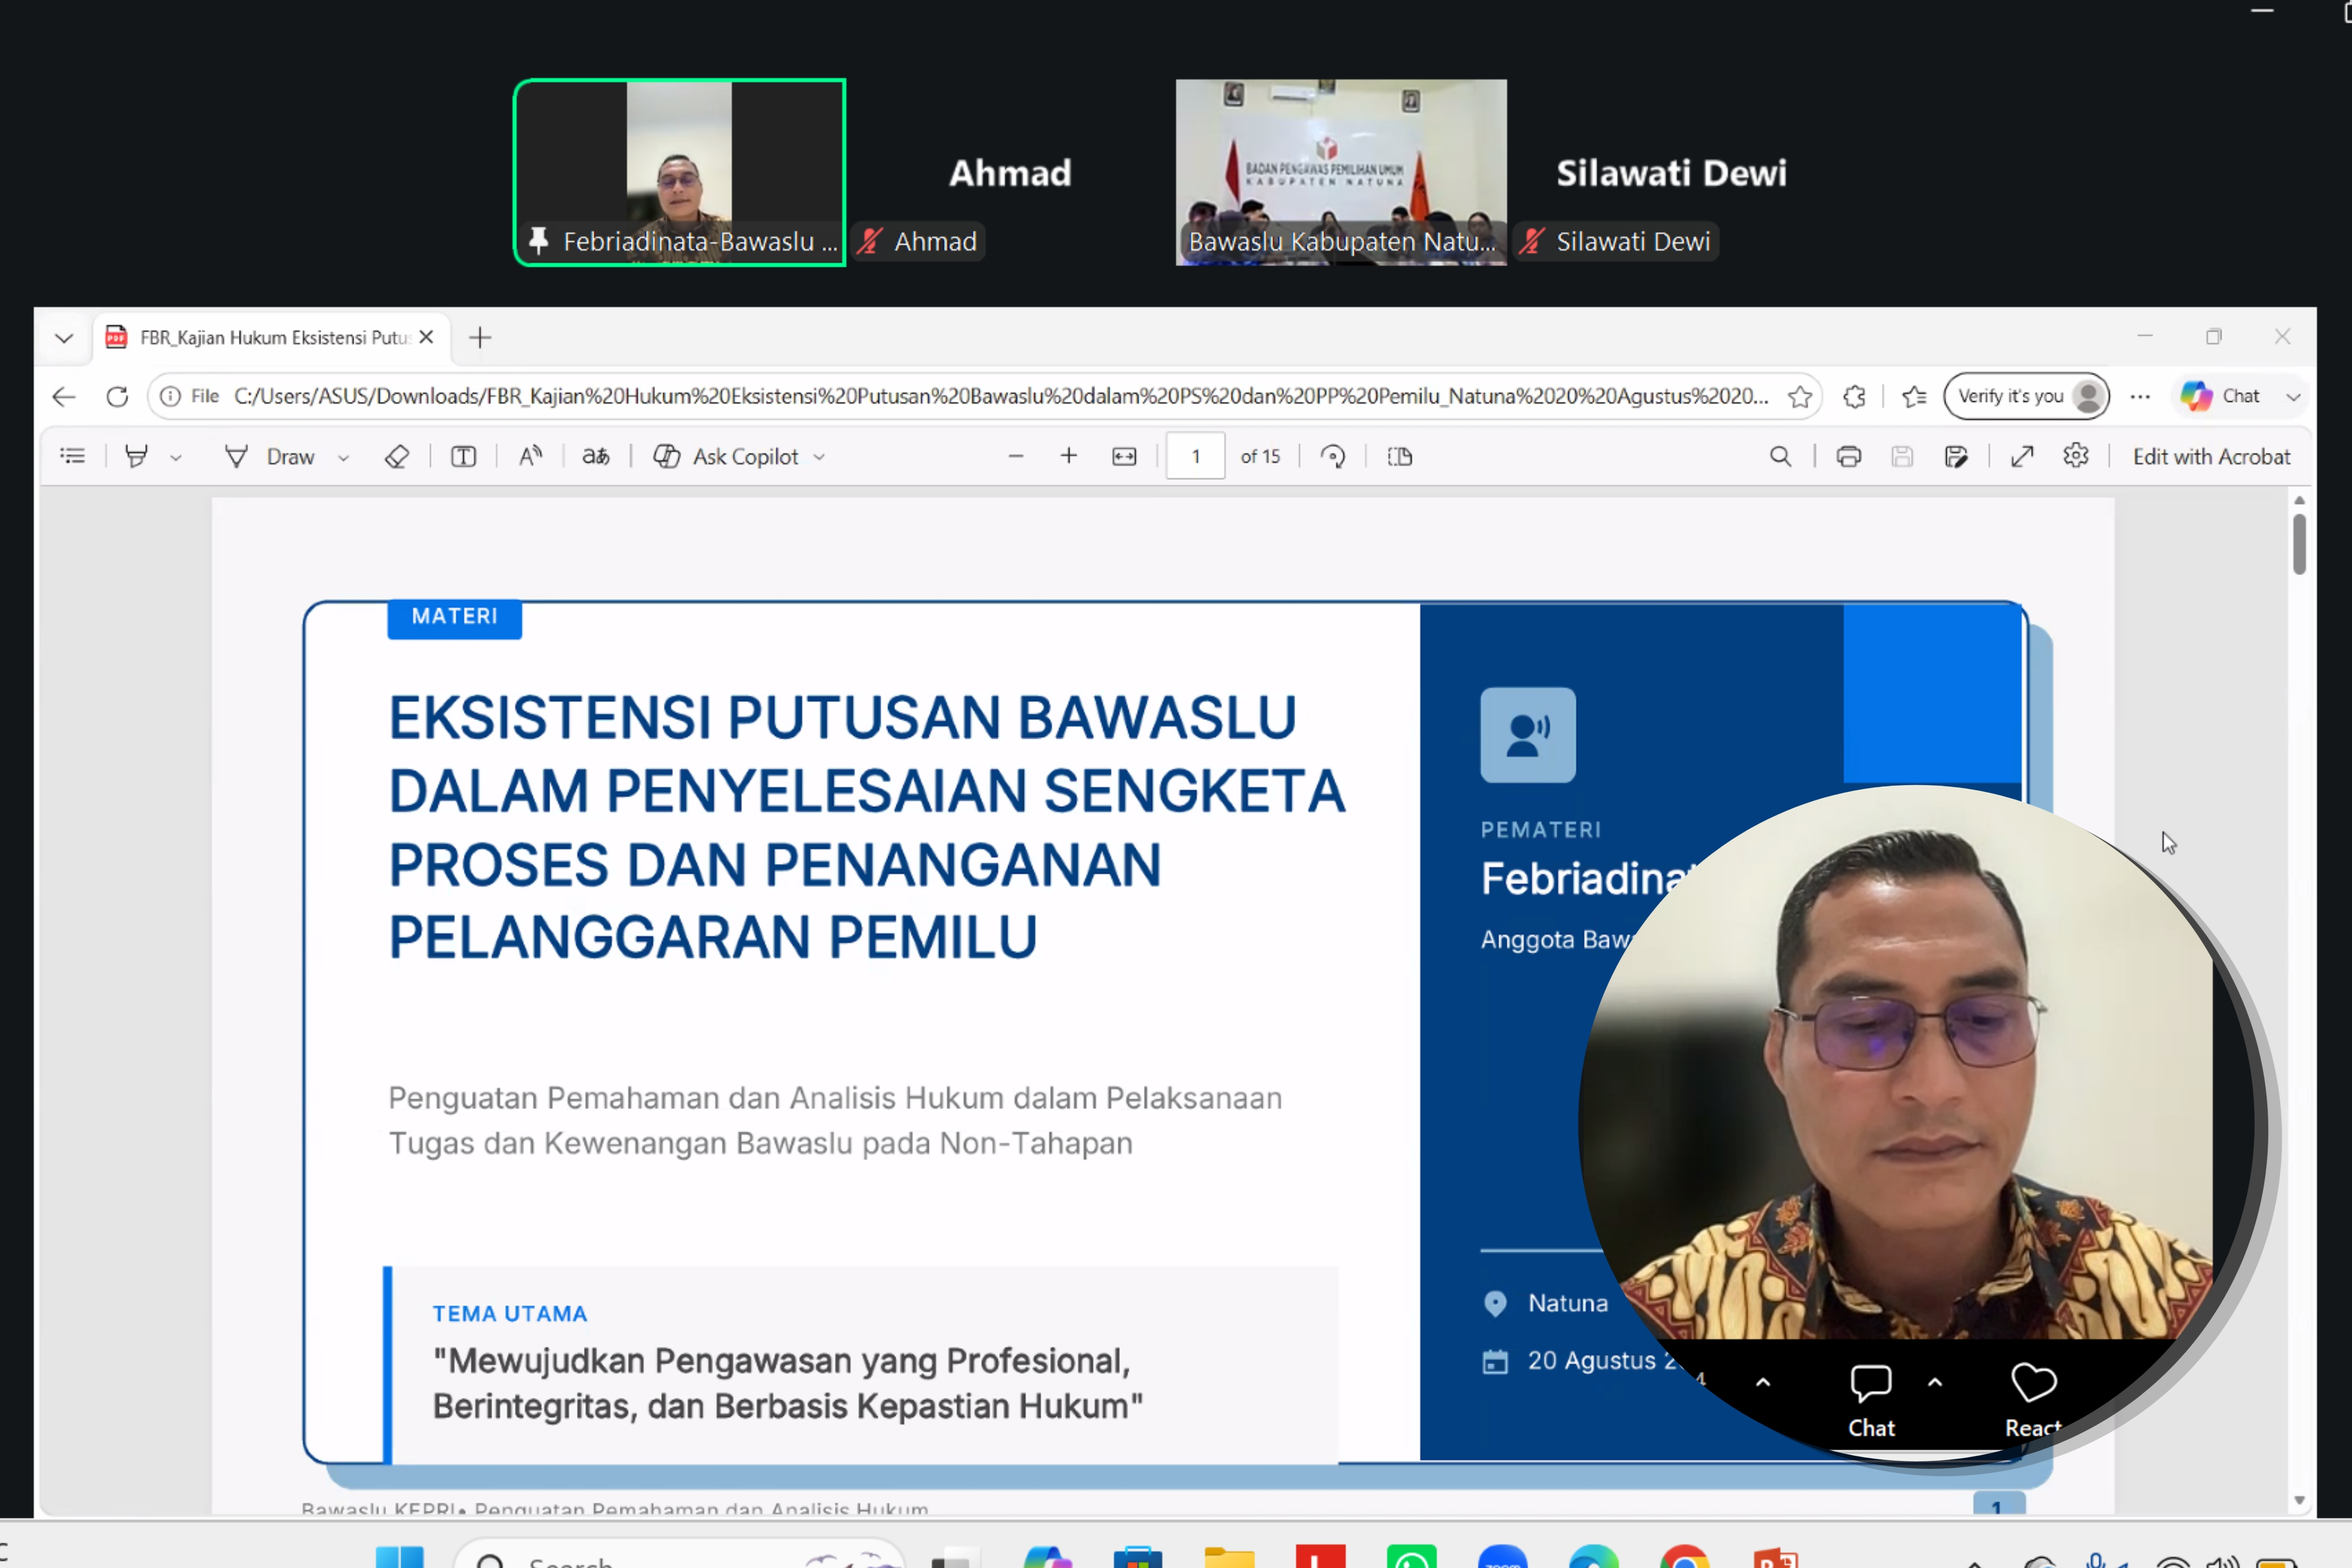
Task: Open Find in PDF search
Action: click(x=1780, y=456)
